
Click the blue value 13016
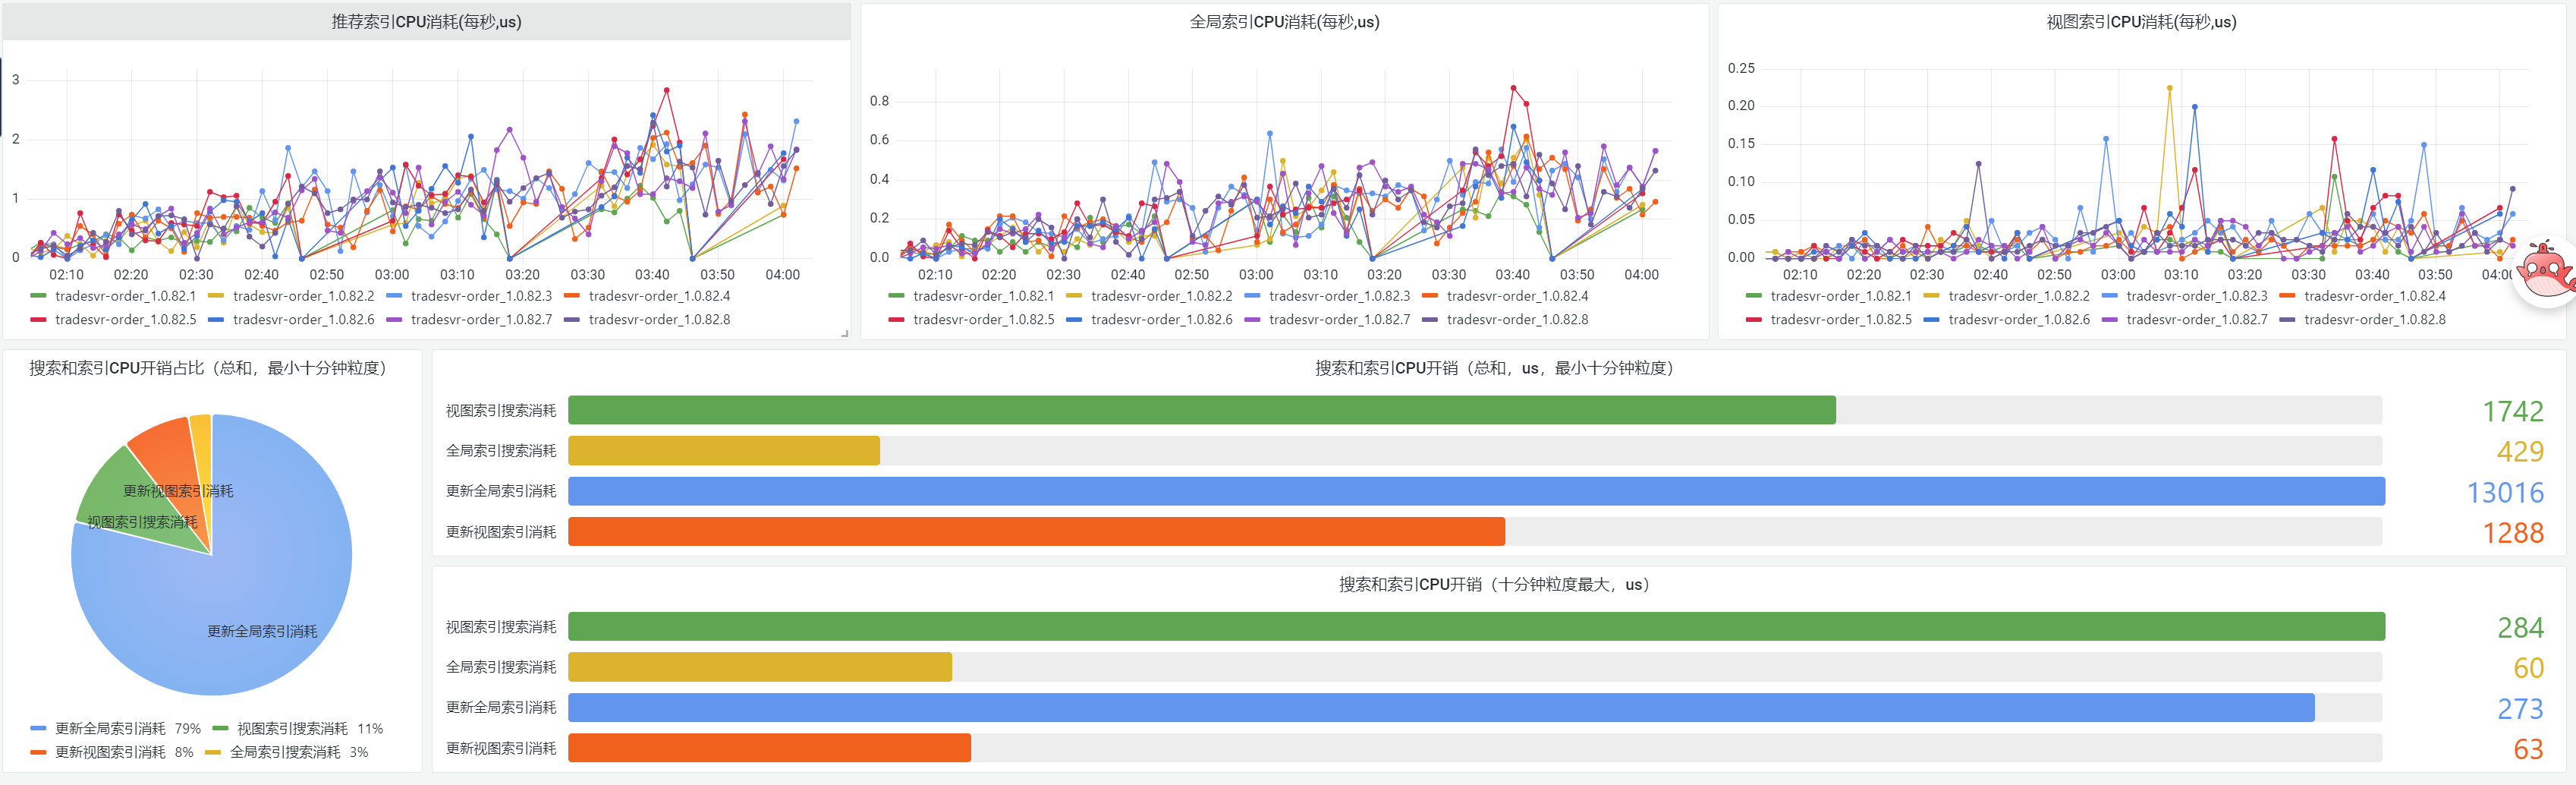tap(2504, 492)
